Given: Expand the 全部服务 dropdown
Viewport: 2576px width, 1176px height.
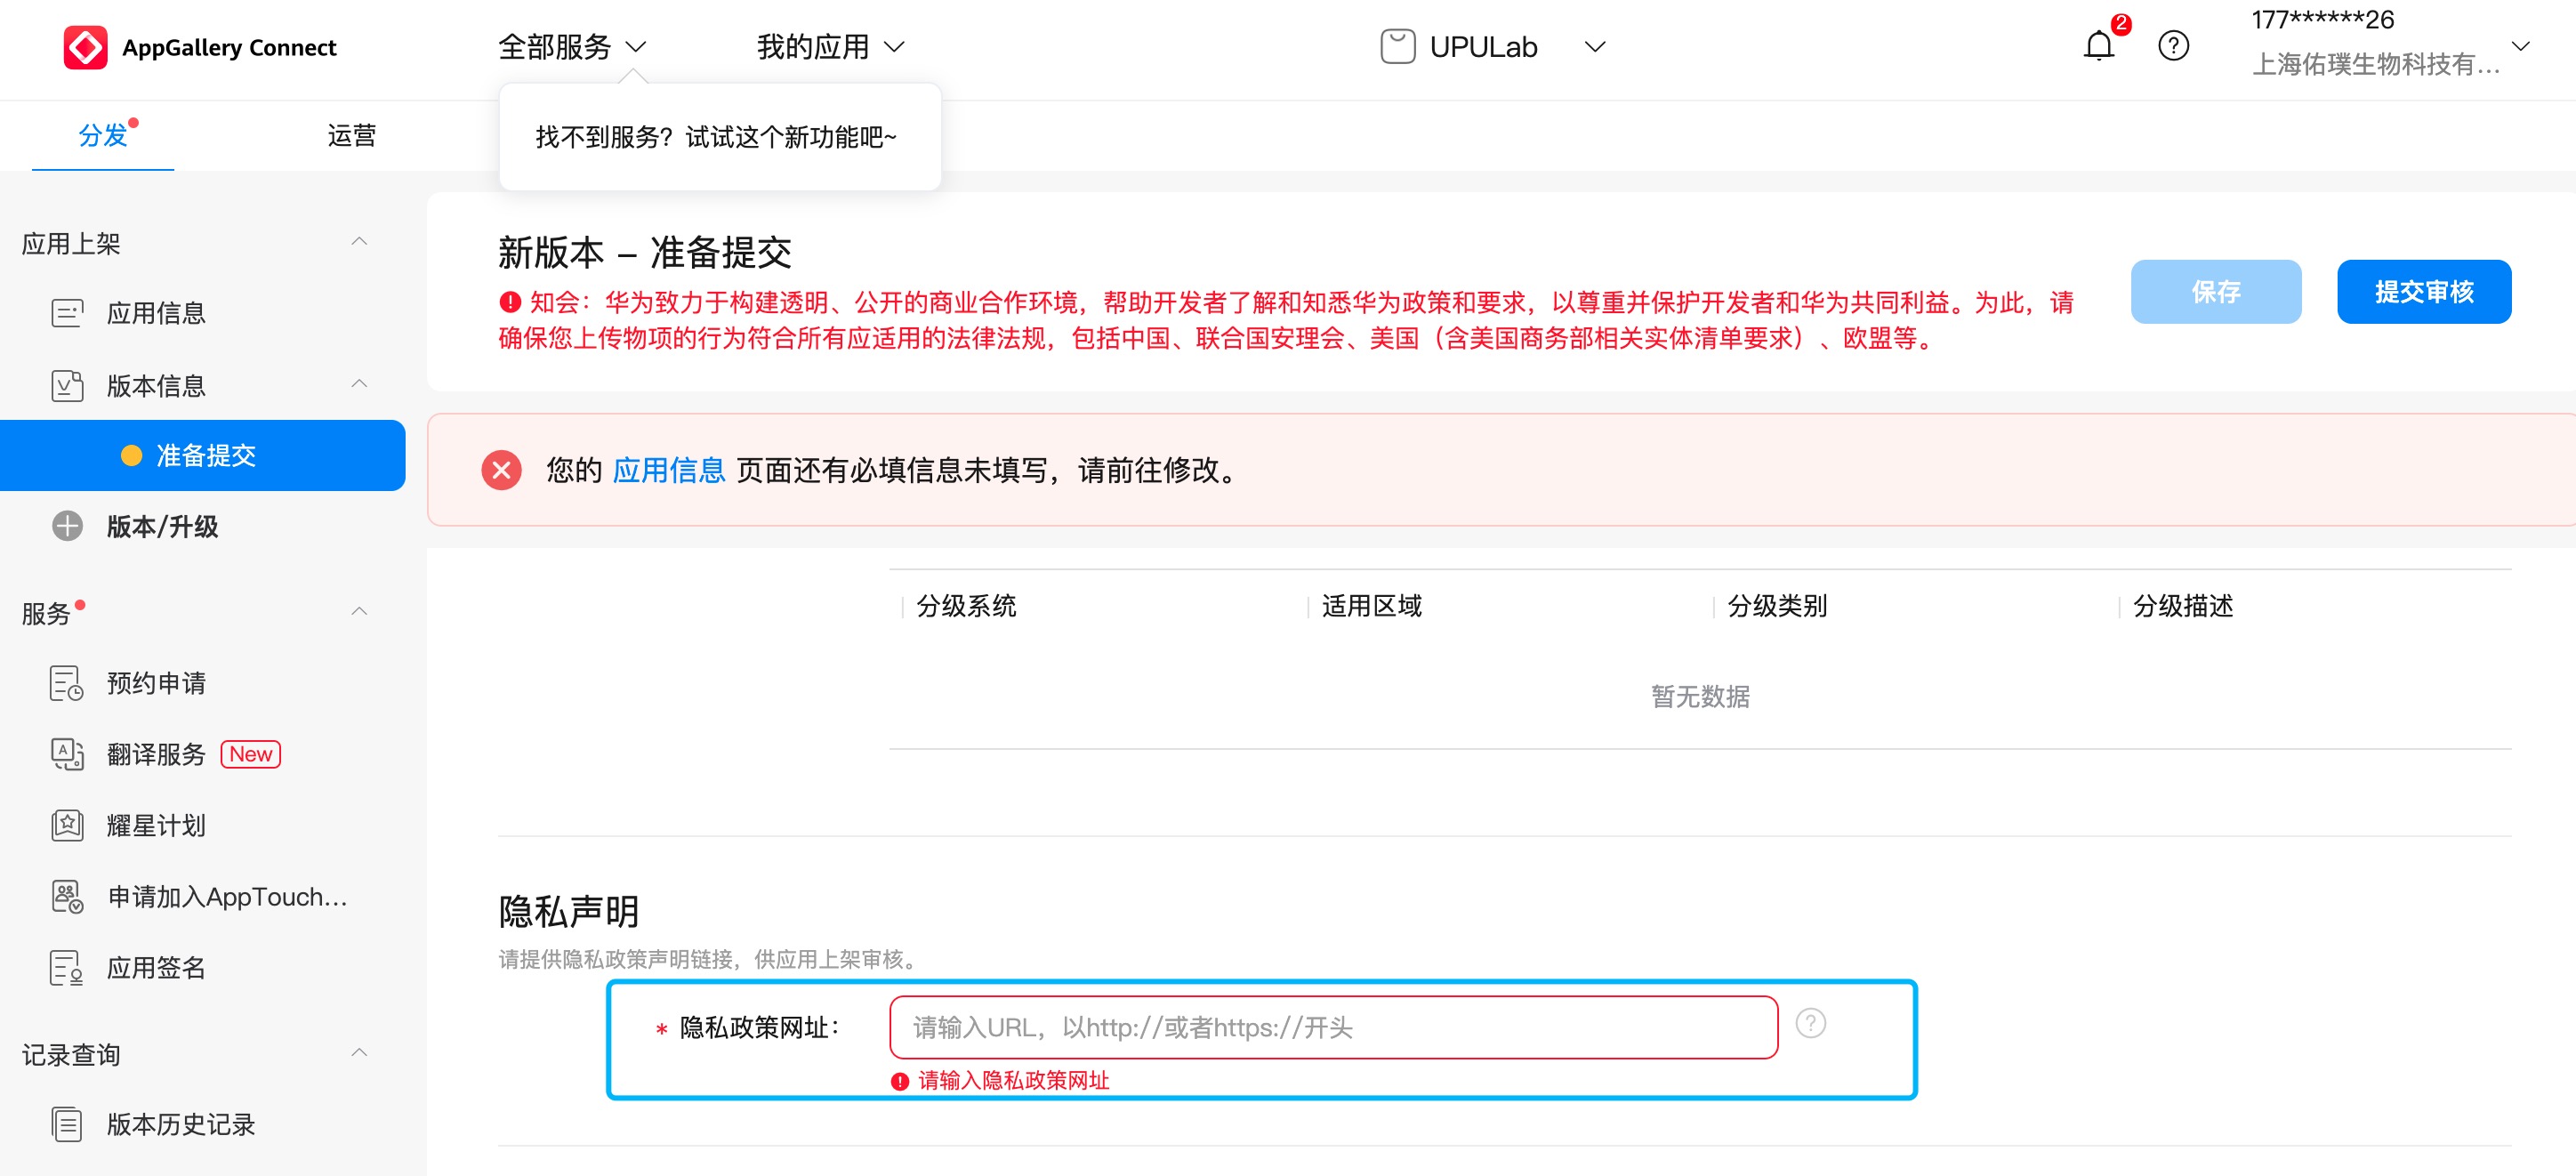Looking at the screenshot, I should pyautogui.click(x=572, y=47).
